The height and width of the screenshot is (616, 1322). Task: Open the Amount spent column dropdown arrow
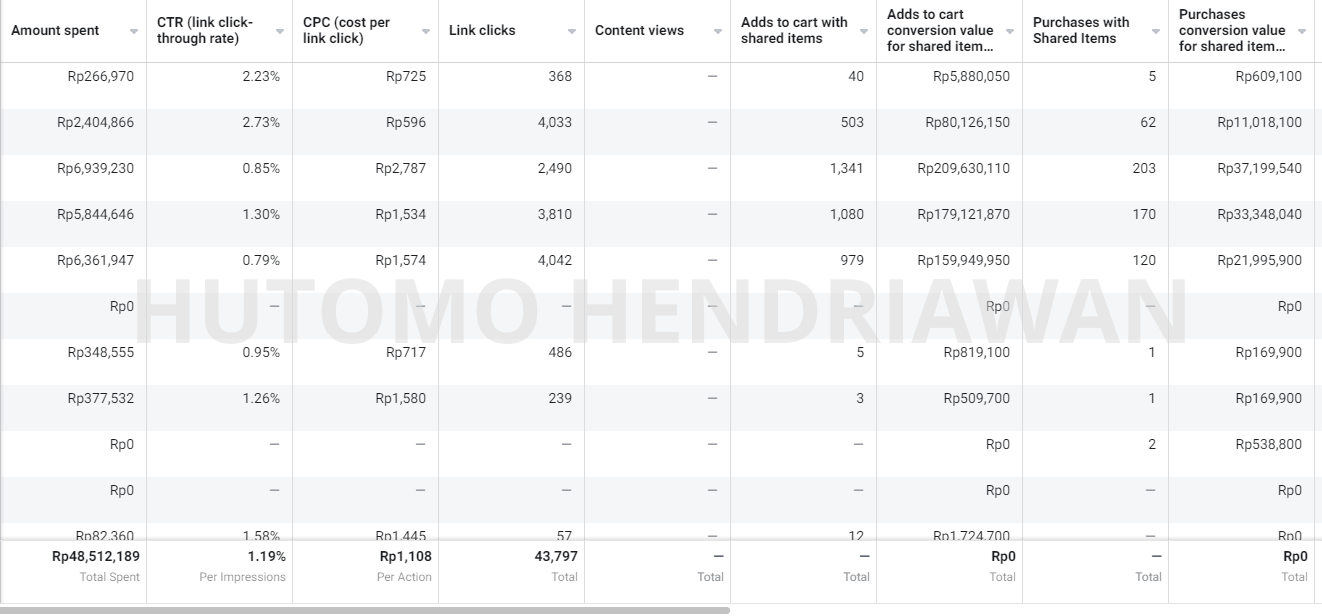pos(134,31)
